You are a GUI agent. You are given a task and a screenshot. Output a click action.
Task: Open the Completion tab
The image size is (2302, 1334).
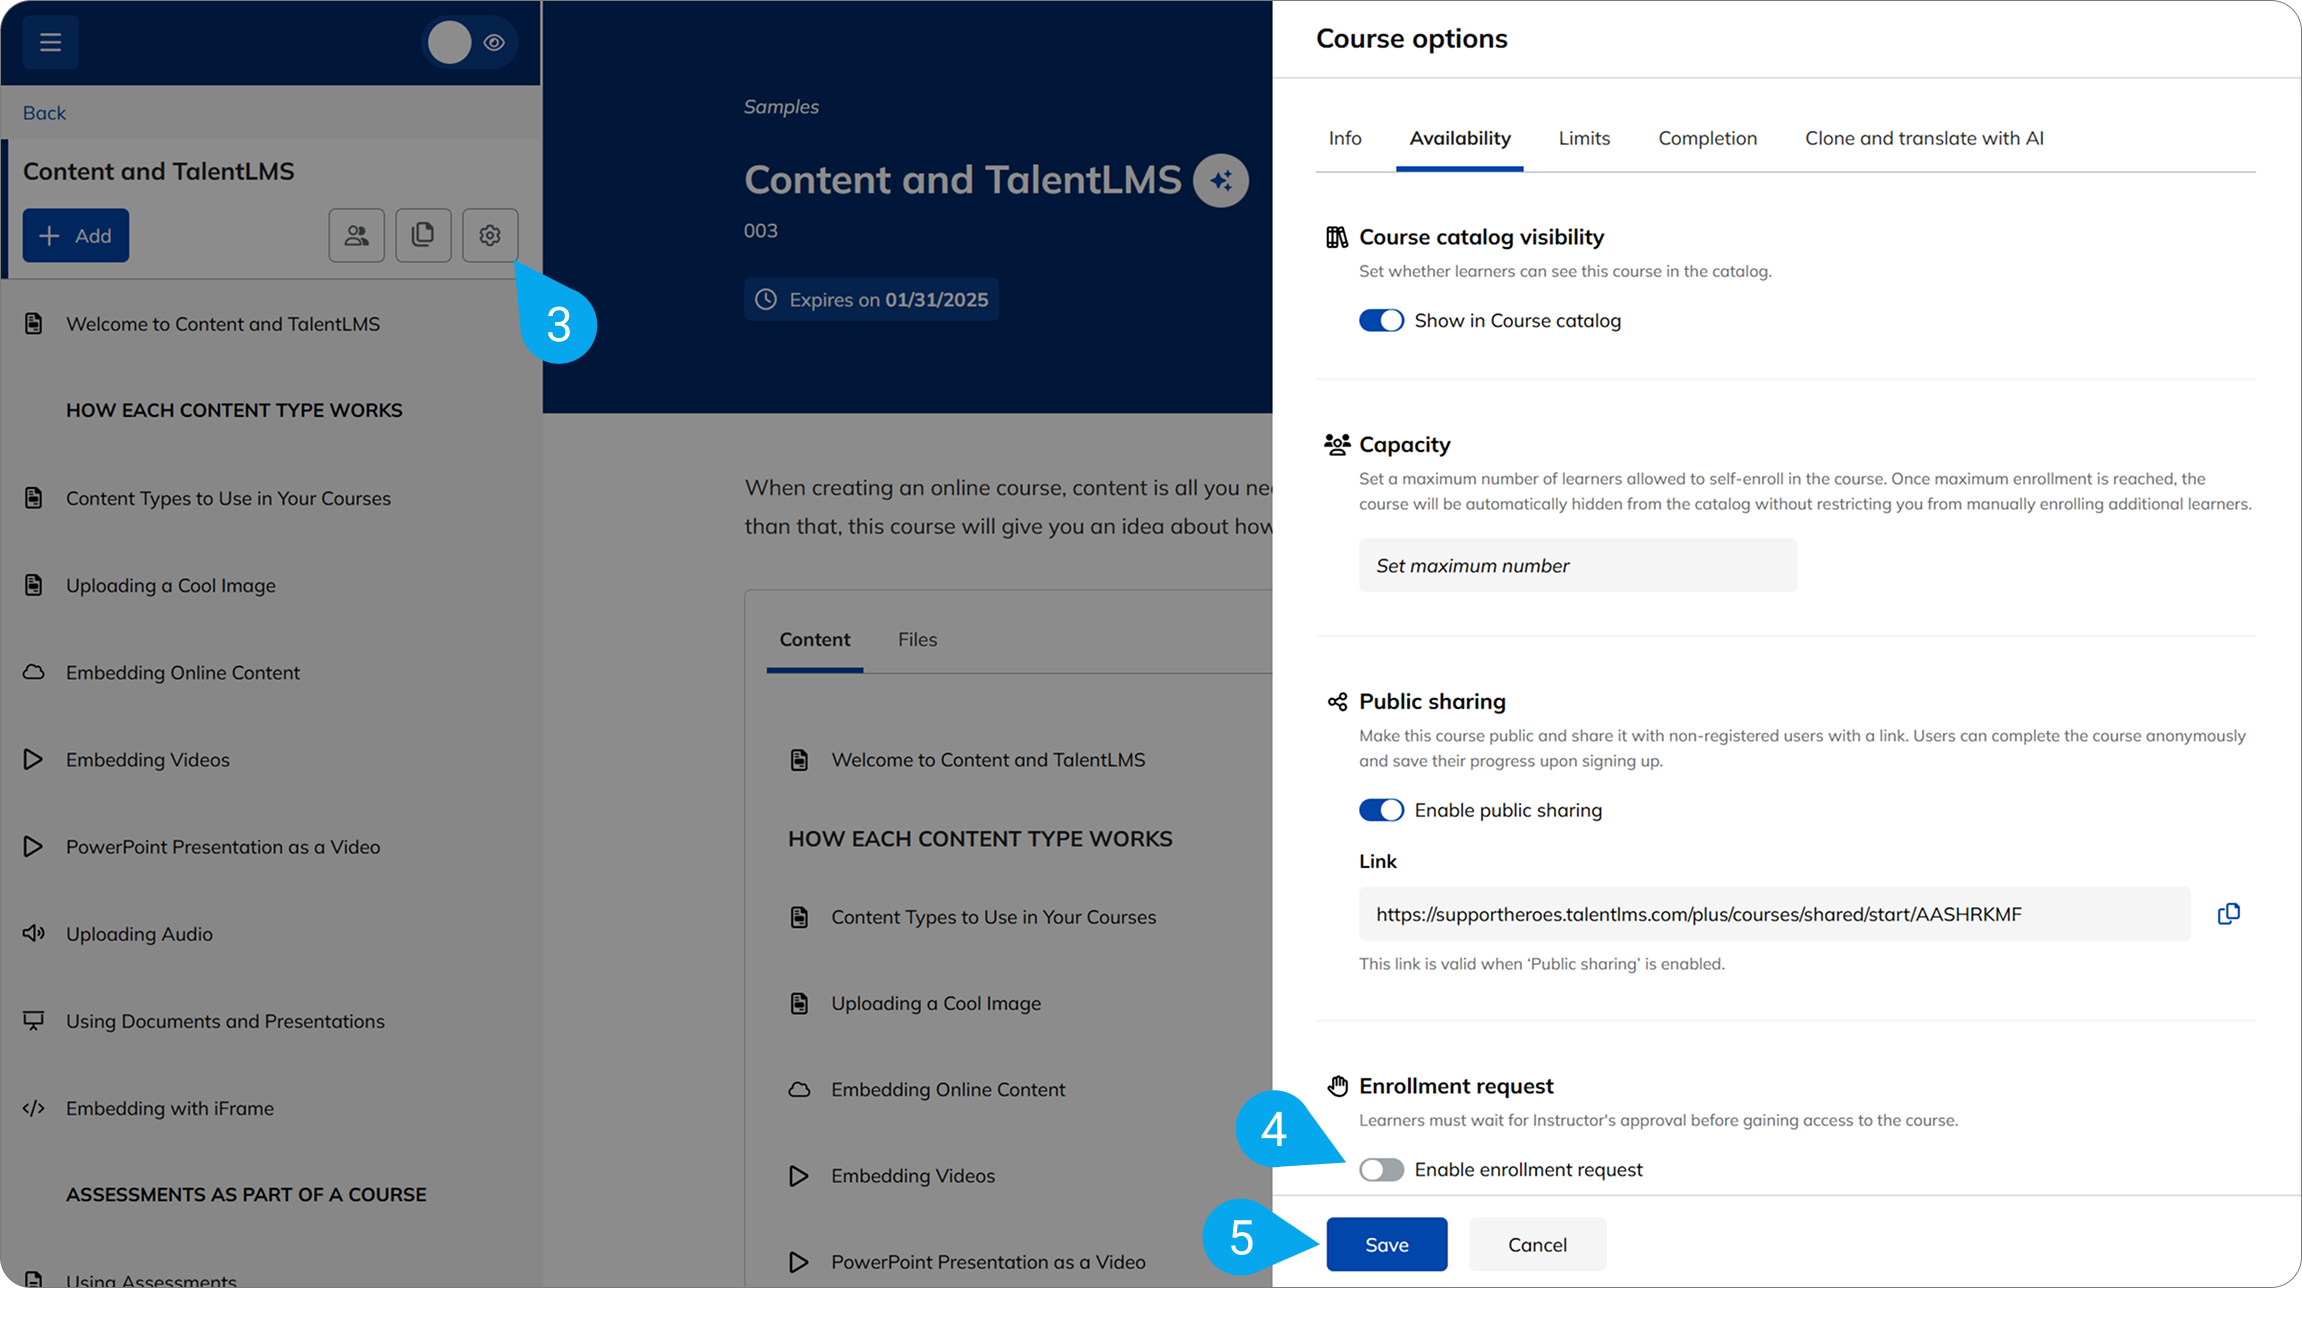(x=1707, y=139)
